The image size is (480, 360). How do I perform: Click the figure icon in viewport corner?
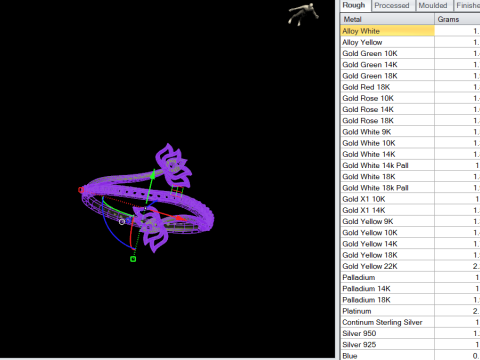tap(303, 14)
